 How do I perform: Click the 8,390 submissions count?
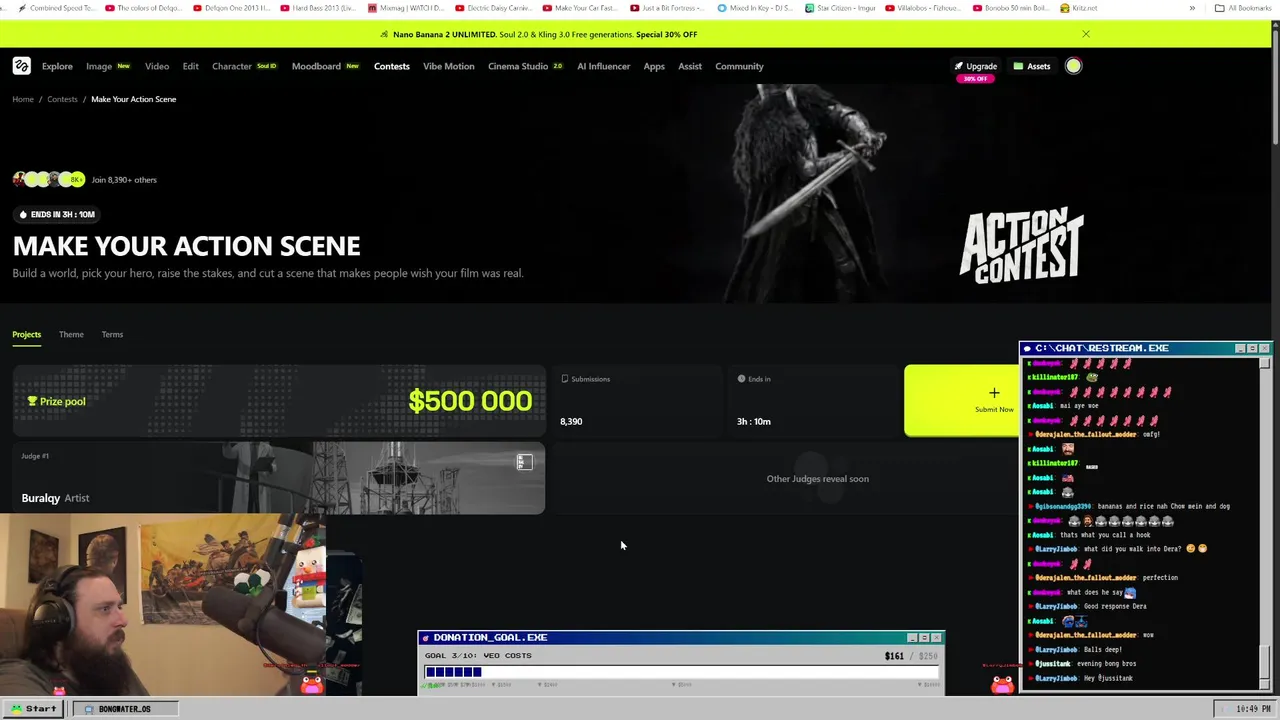571,421
